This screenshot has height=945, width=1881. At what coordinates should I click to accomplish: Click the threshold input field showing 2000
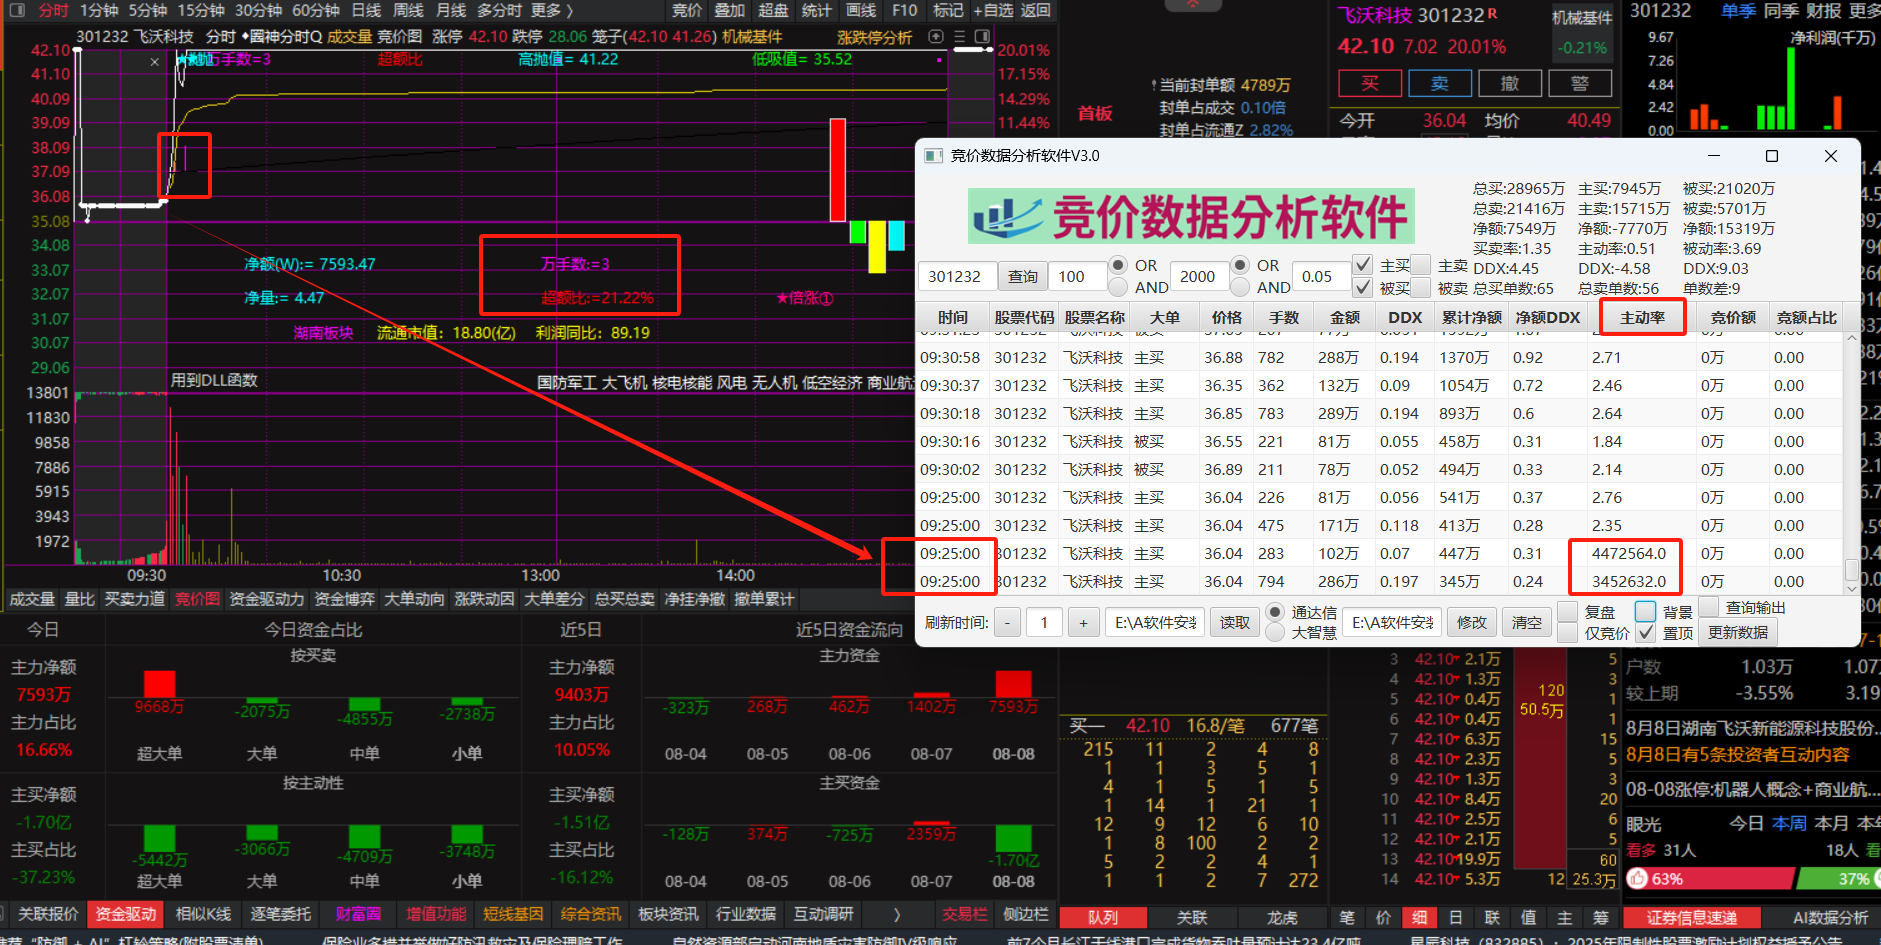1198,276
